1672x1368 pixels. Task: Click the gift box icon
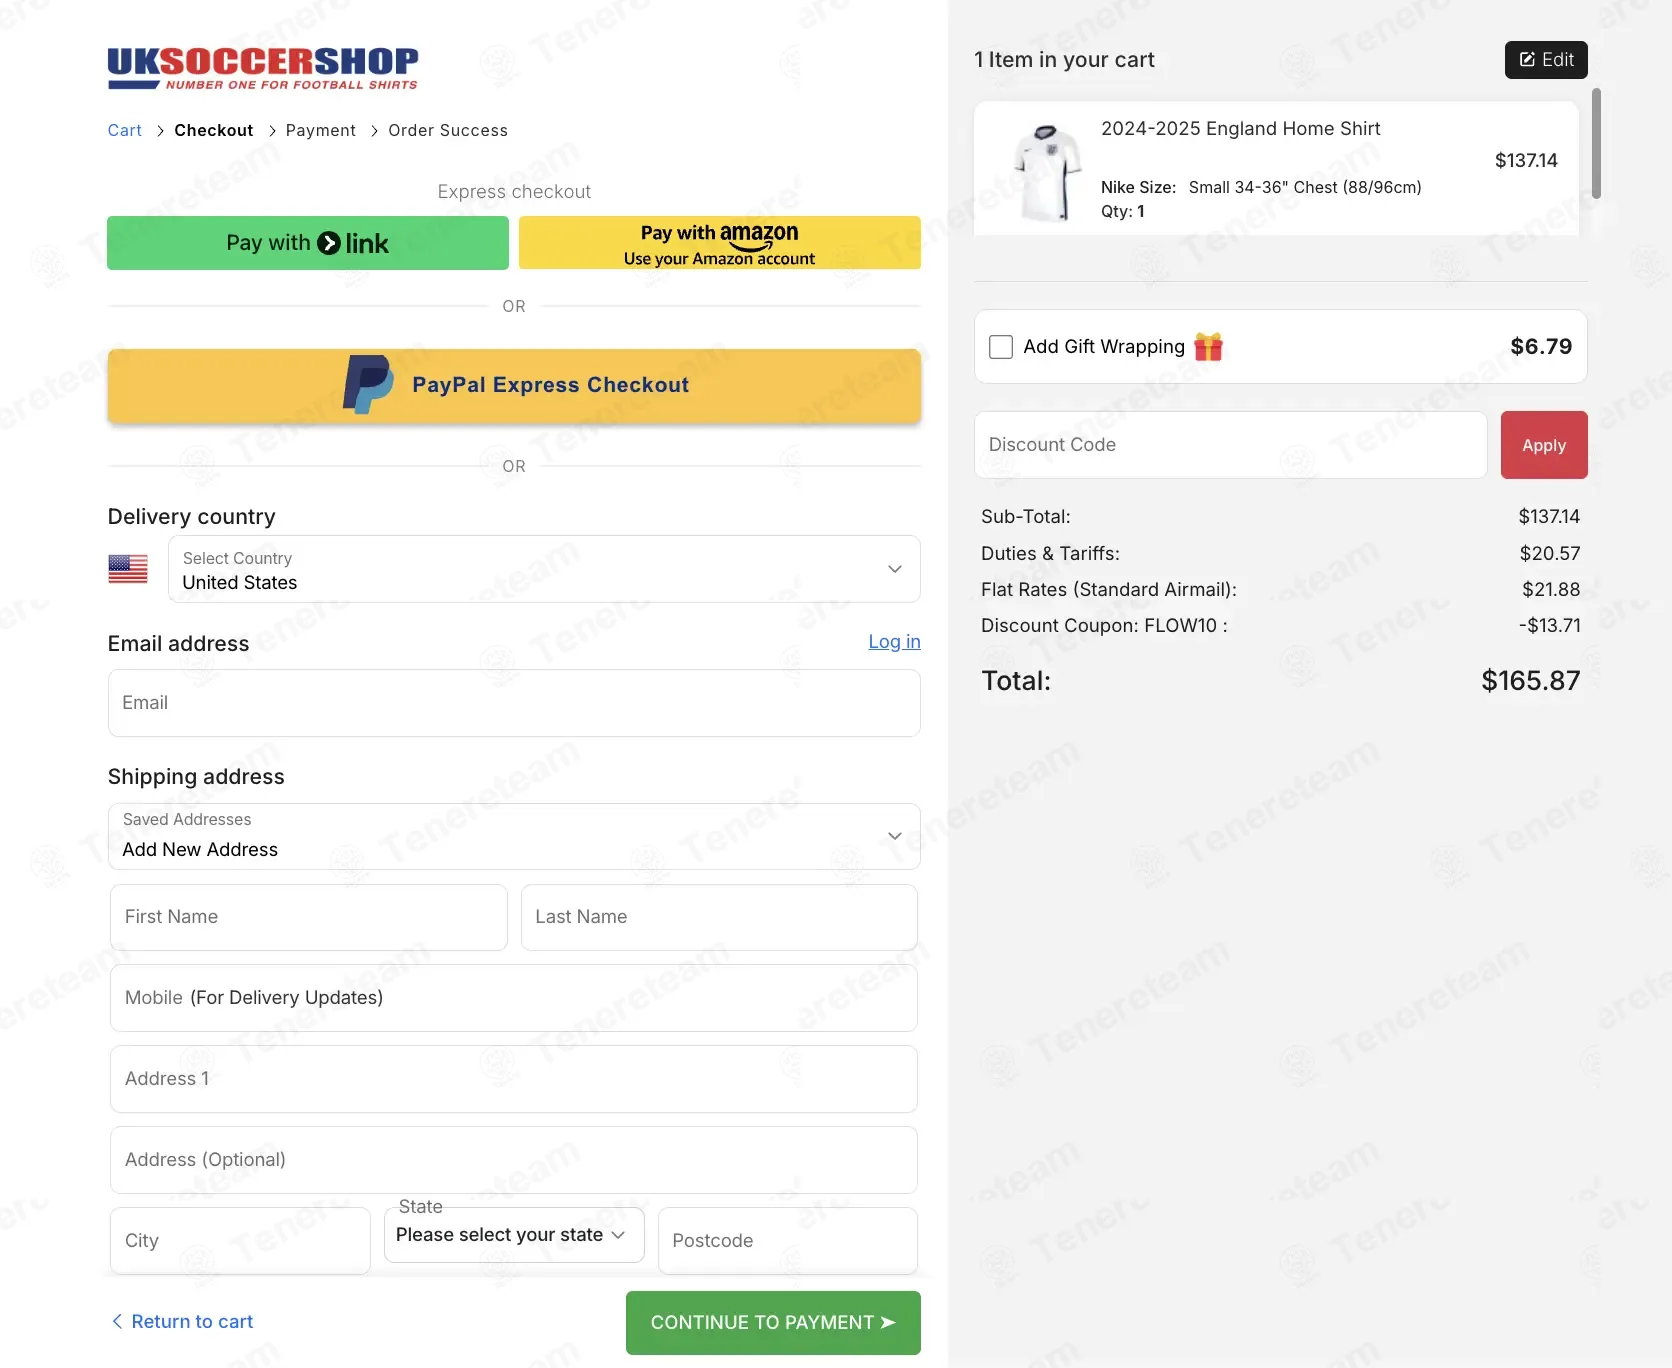tap(1208, 346)
